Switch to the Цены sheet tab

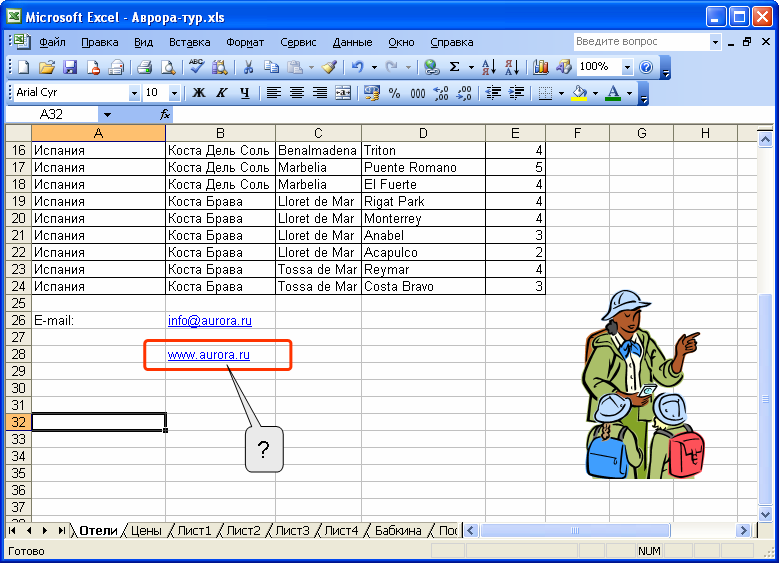pos(146,531)
